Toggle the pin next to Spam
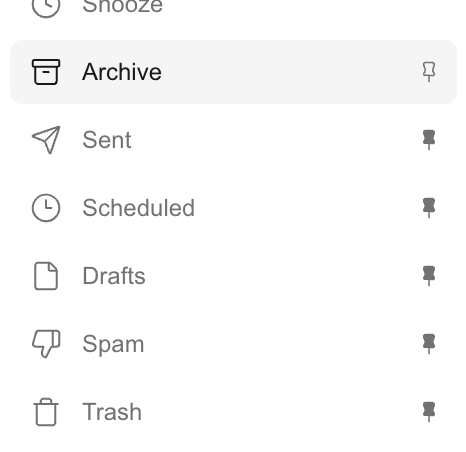The image size is (466, 452). pos(429,344)
